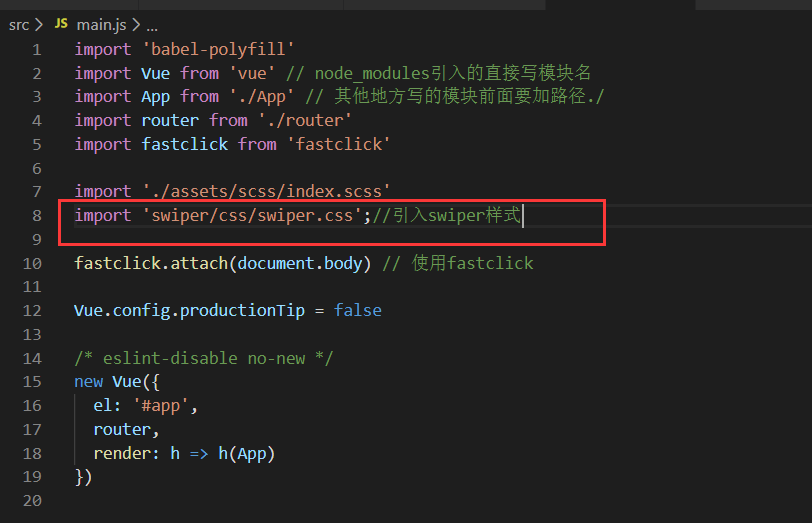Click the '#app' string on line 16

(x=161, y=405)
